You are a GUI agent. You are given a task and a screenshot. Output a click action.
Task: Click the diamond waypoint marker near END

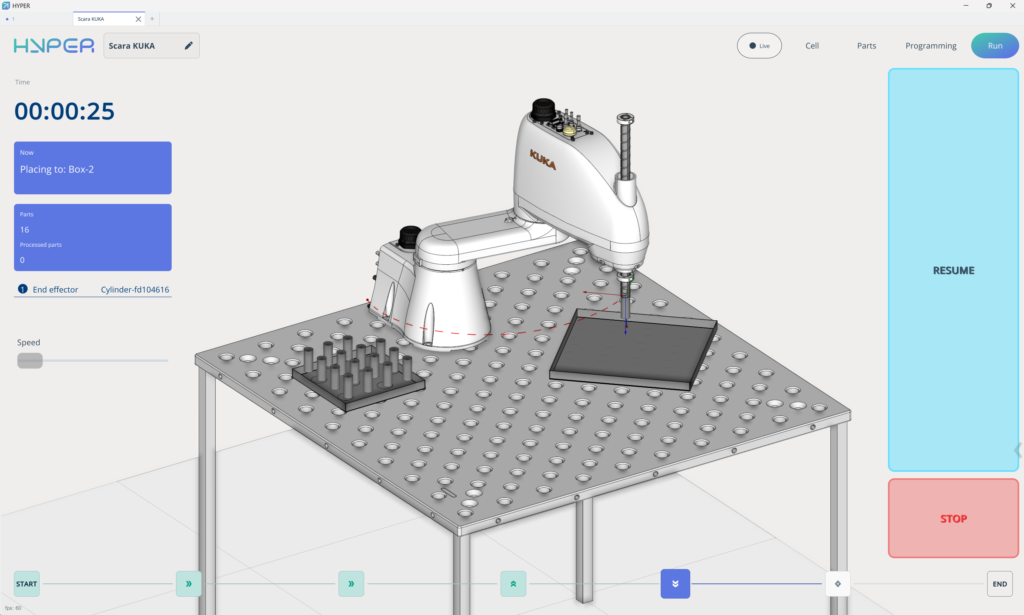[837, 583]
